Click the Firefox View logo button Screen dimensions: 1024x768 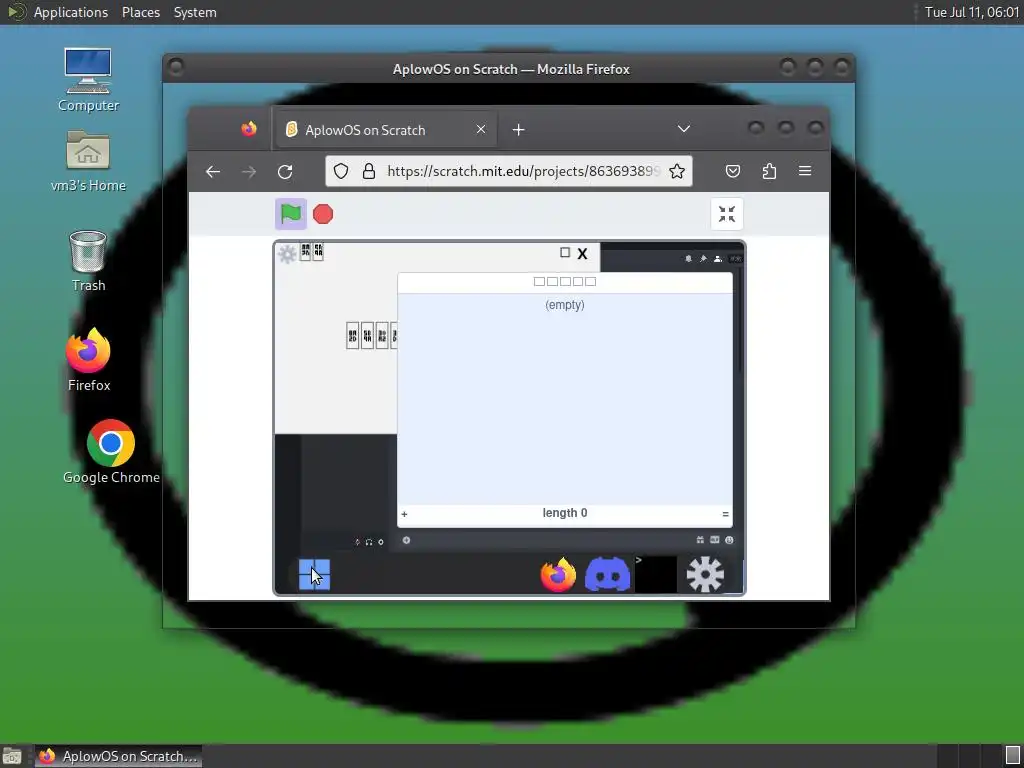[x=249, y=129]
